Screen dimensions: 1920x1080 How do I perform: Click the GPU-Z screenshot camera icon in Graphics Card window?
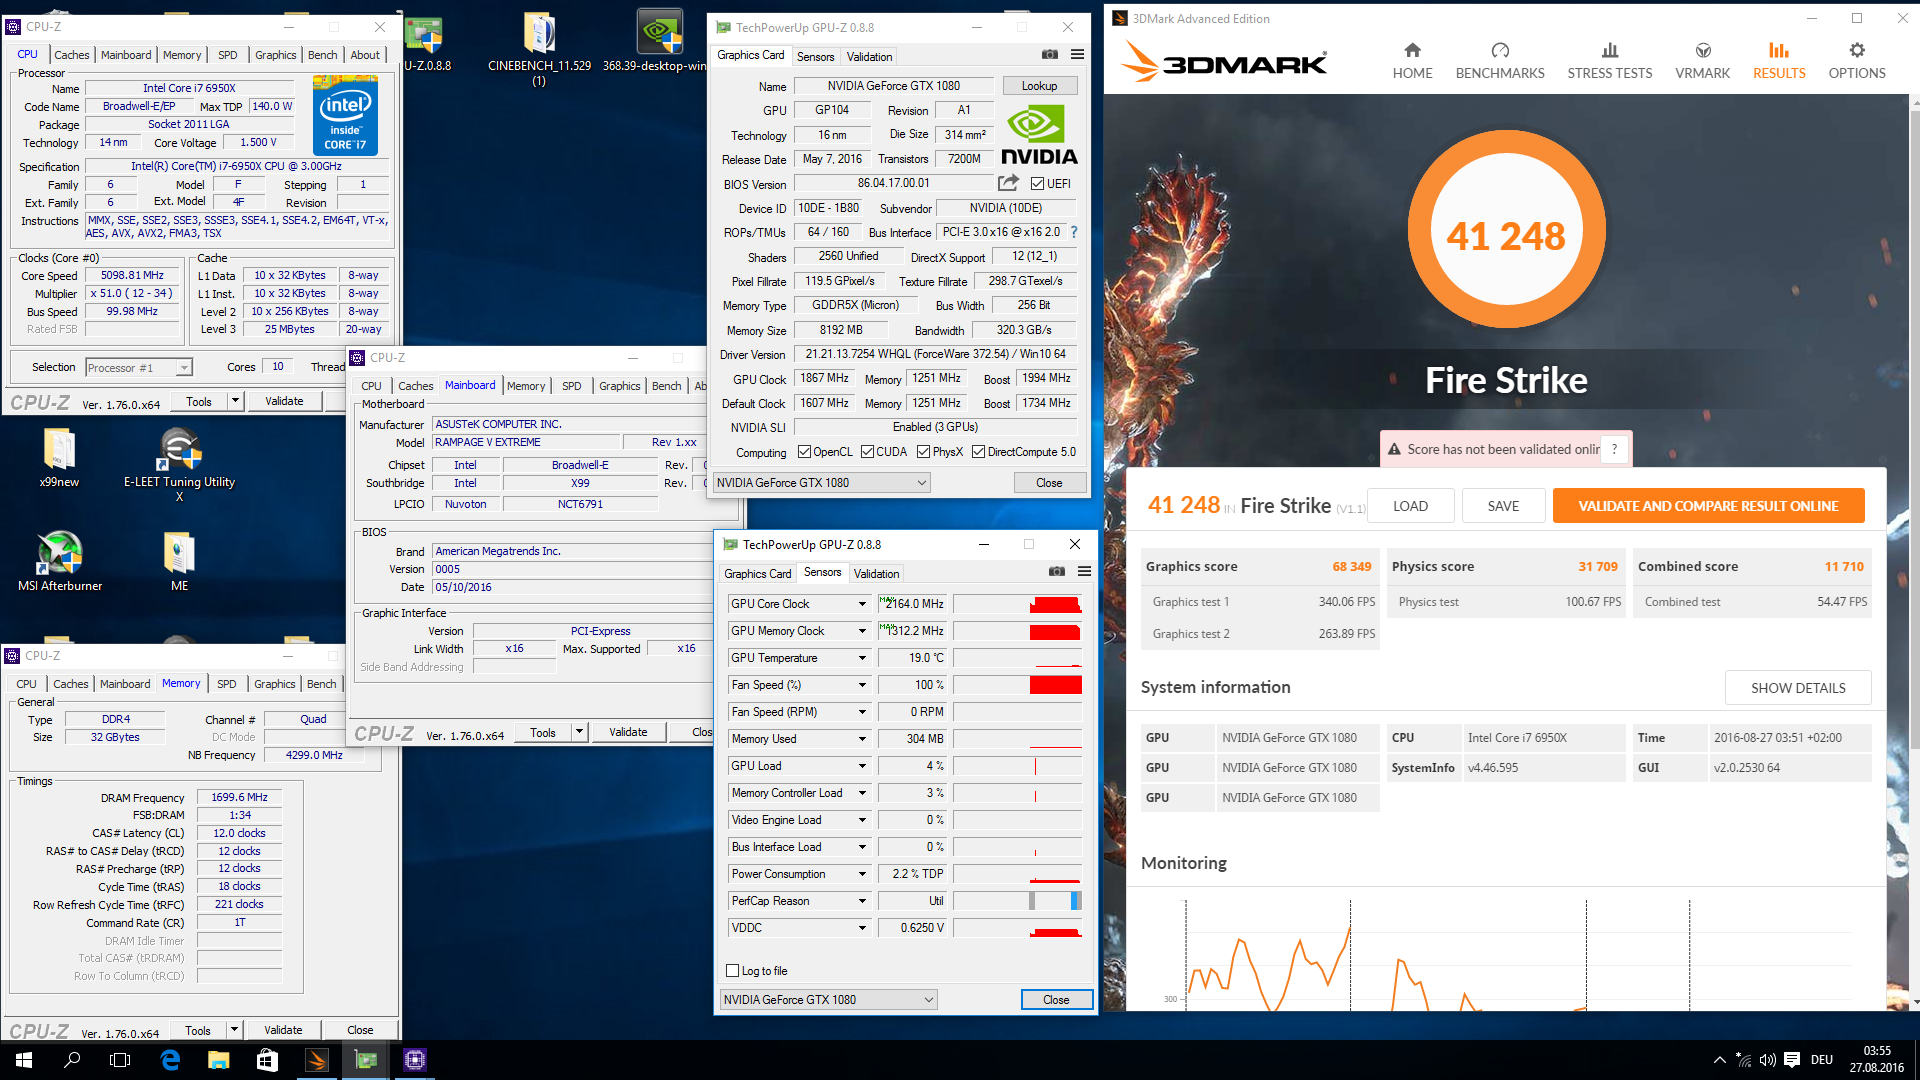(1049, 55)
